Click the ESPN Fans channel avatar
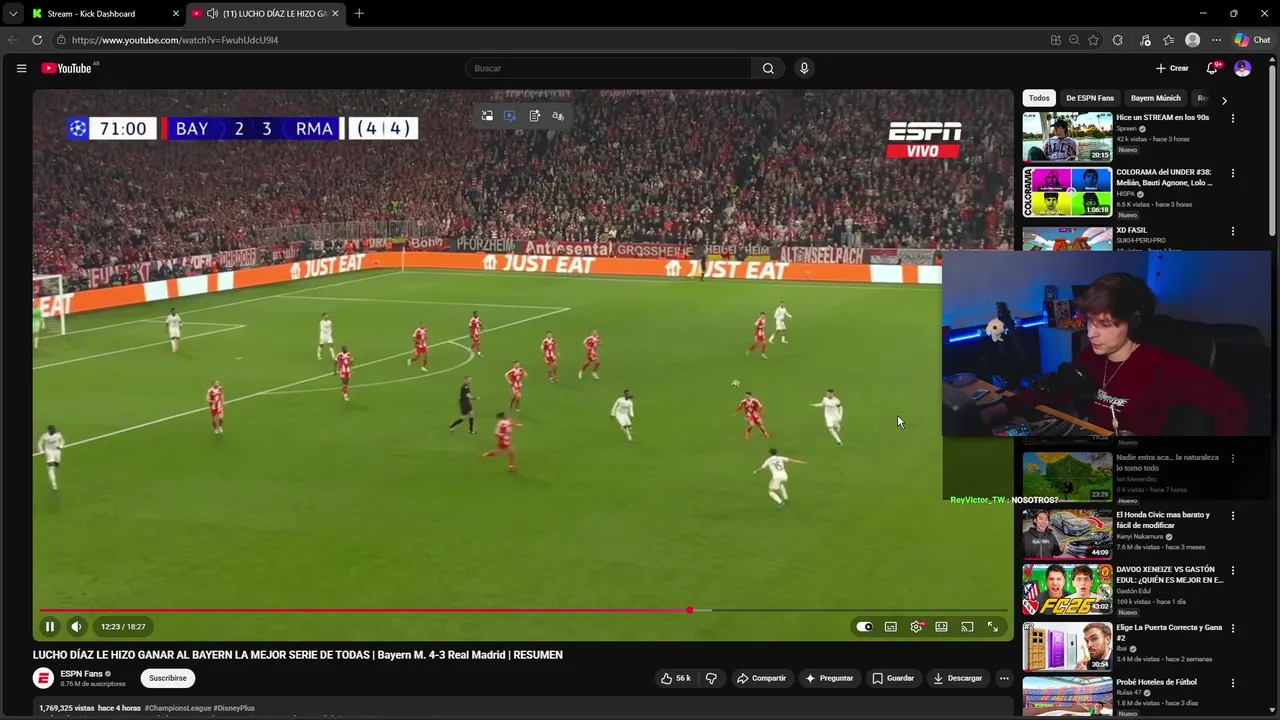 43,678
